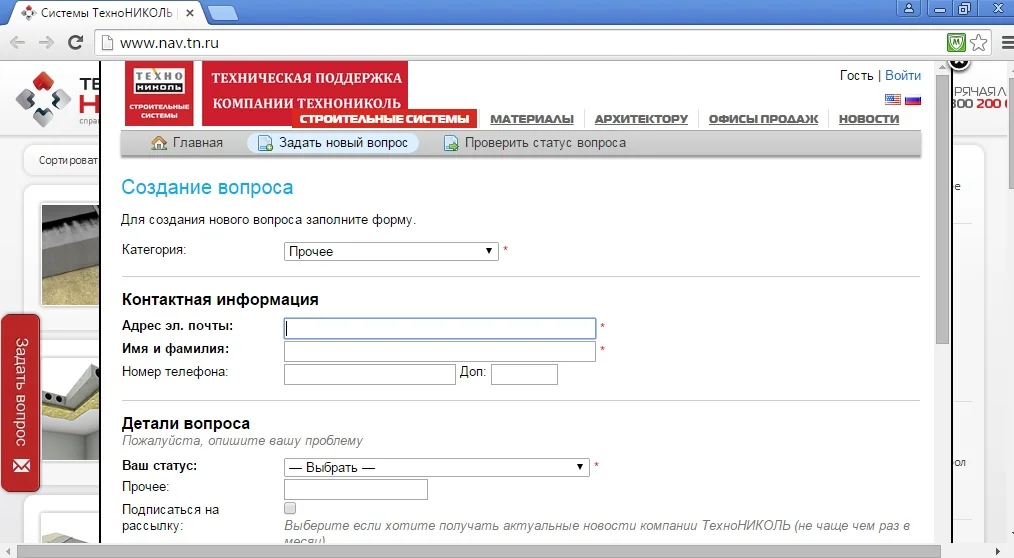Open the Chrome user profile icon
The width and height of the screenshot is (1014, 558).
tap(909, 8)
